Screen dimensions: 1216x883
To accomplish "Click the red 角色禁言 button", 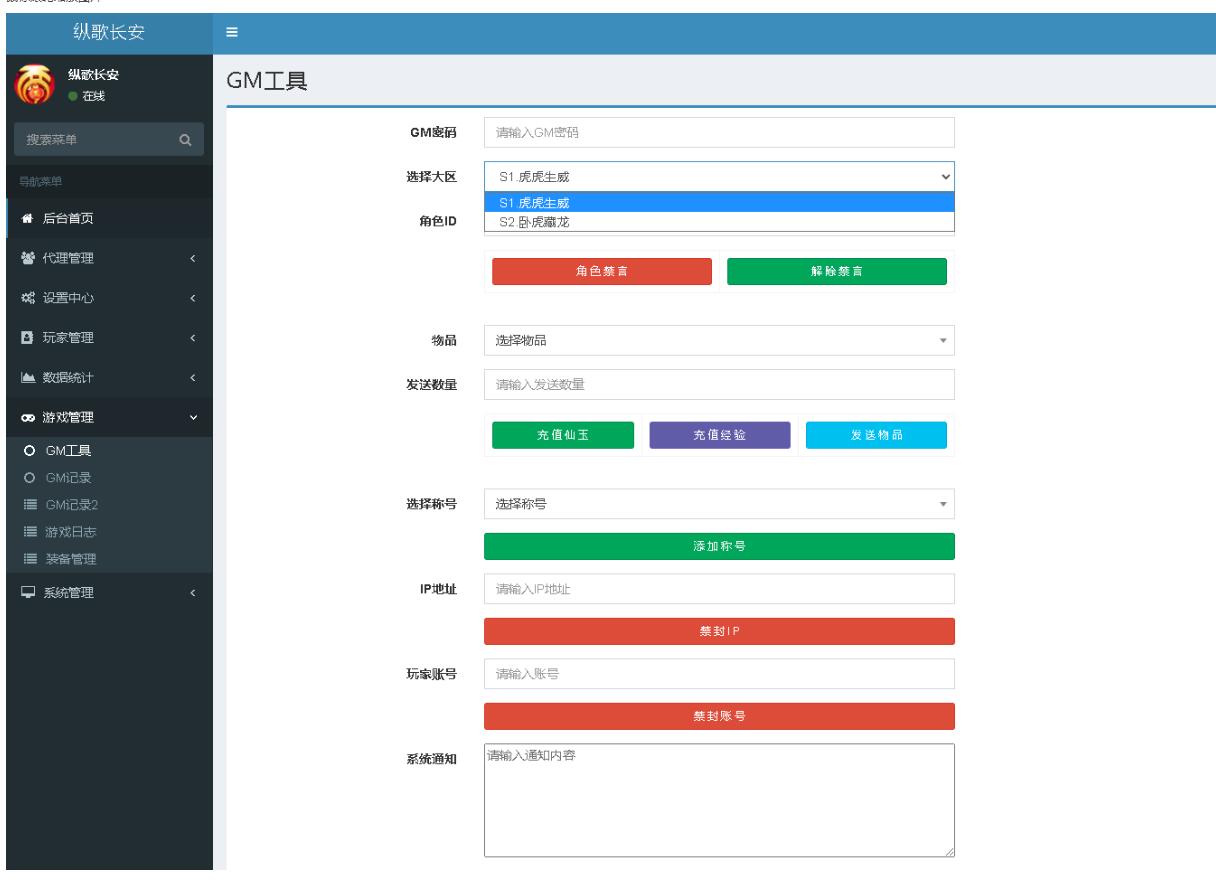I will tap(602, 272).
